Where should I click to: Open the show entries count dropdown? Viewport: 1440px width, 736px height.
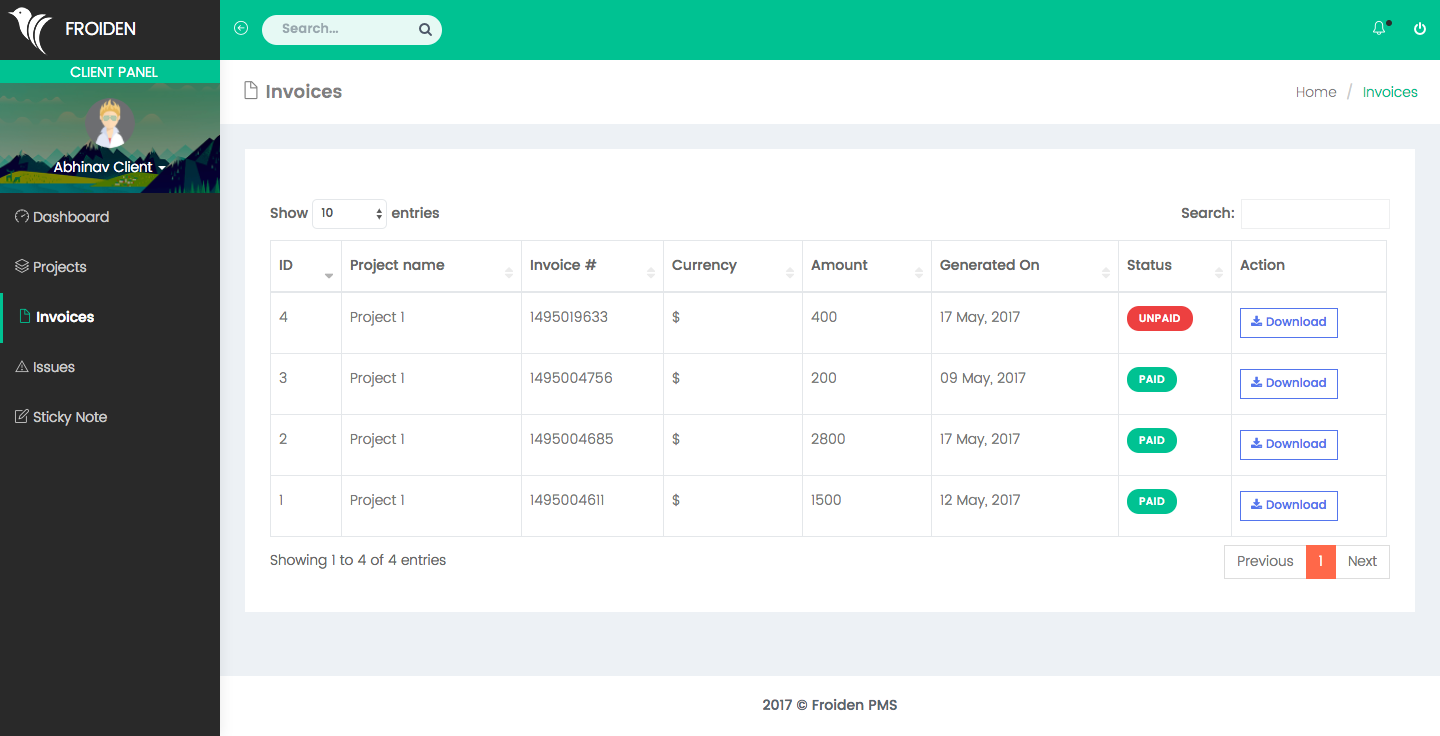[349, 214]
